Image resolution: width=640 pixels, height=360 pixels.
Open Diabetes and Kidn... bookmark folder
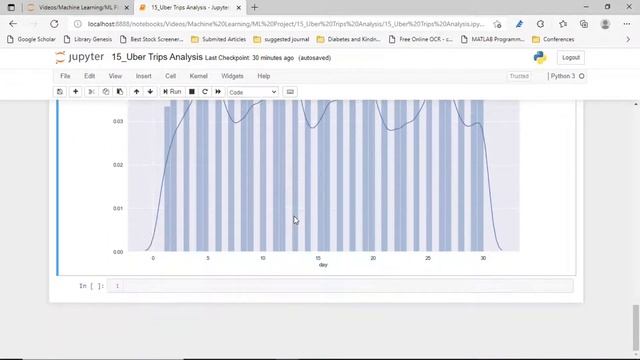click(x=349, y=40)
